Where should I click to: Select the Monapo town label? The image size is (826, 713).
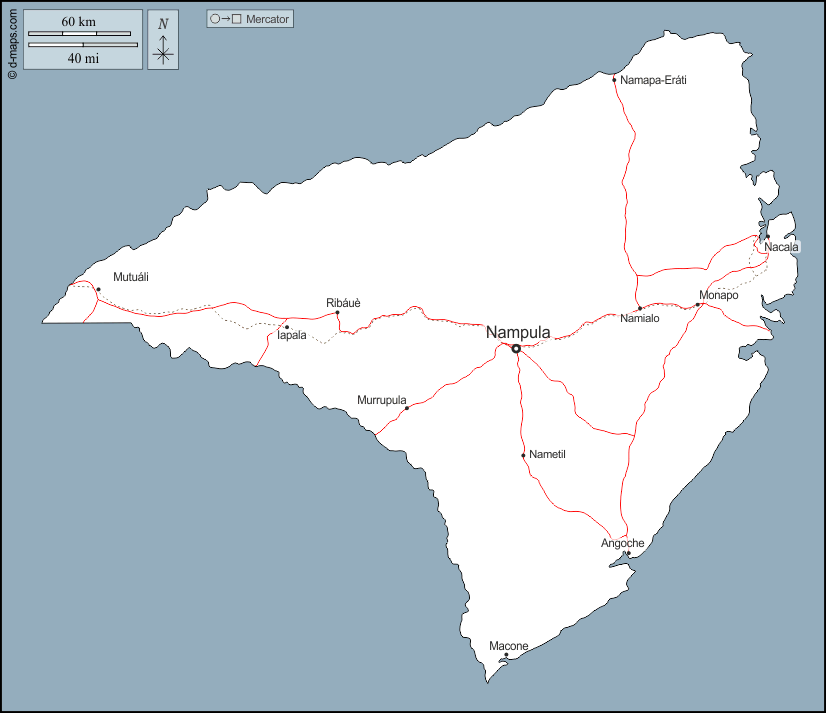[718, 296]
